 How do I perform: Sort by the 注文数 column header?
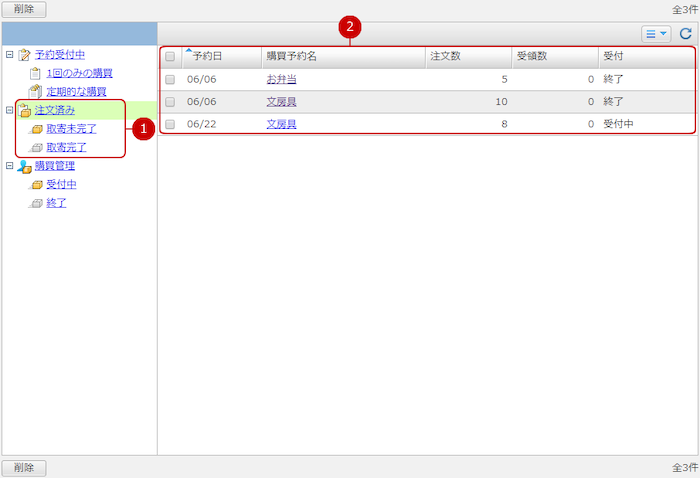445,57
